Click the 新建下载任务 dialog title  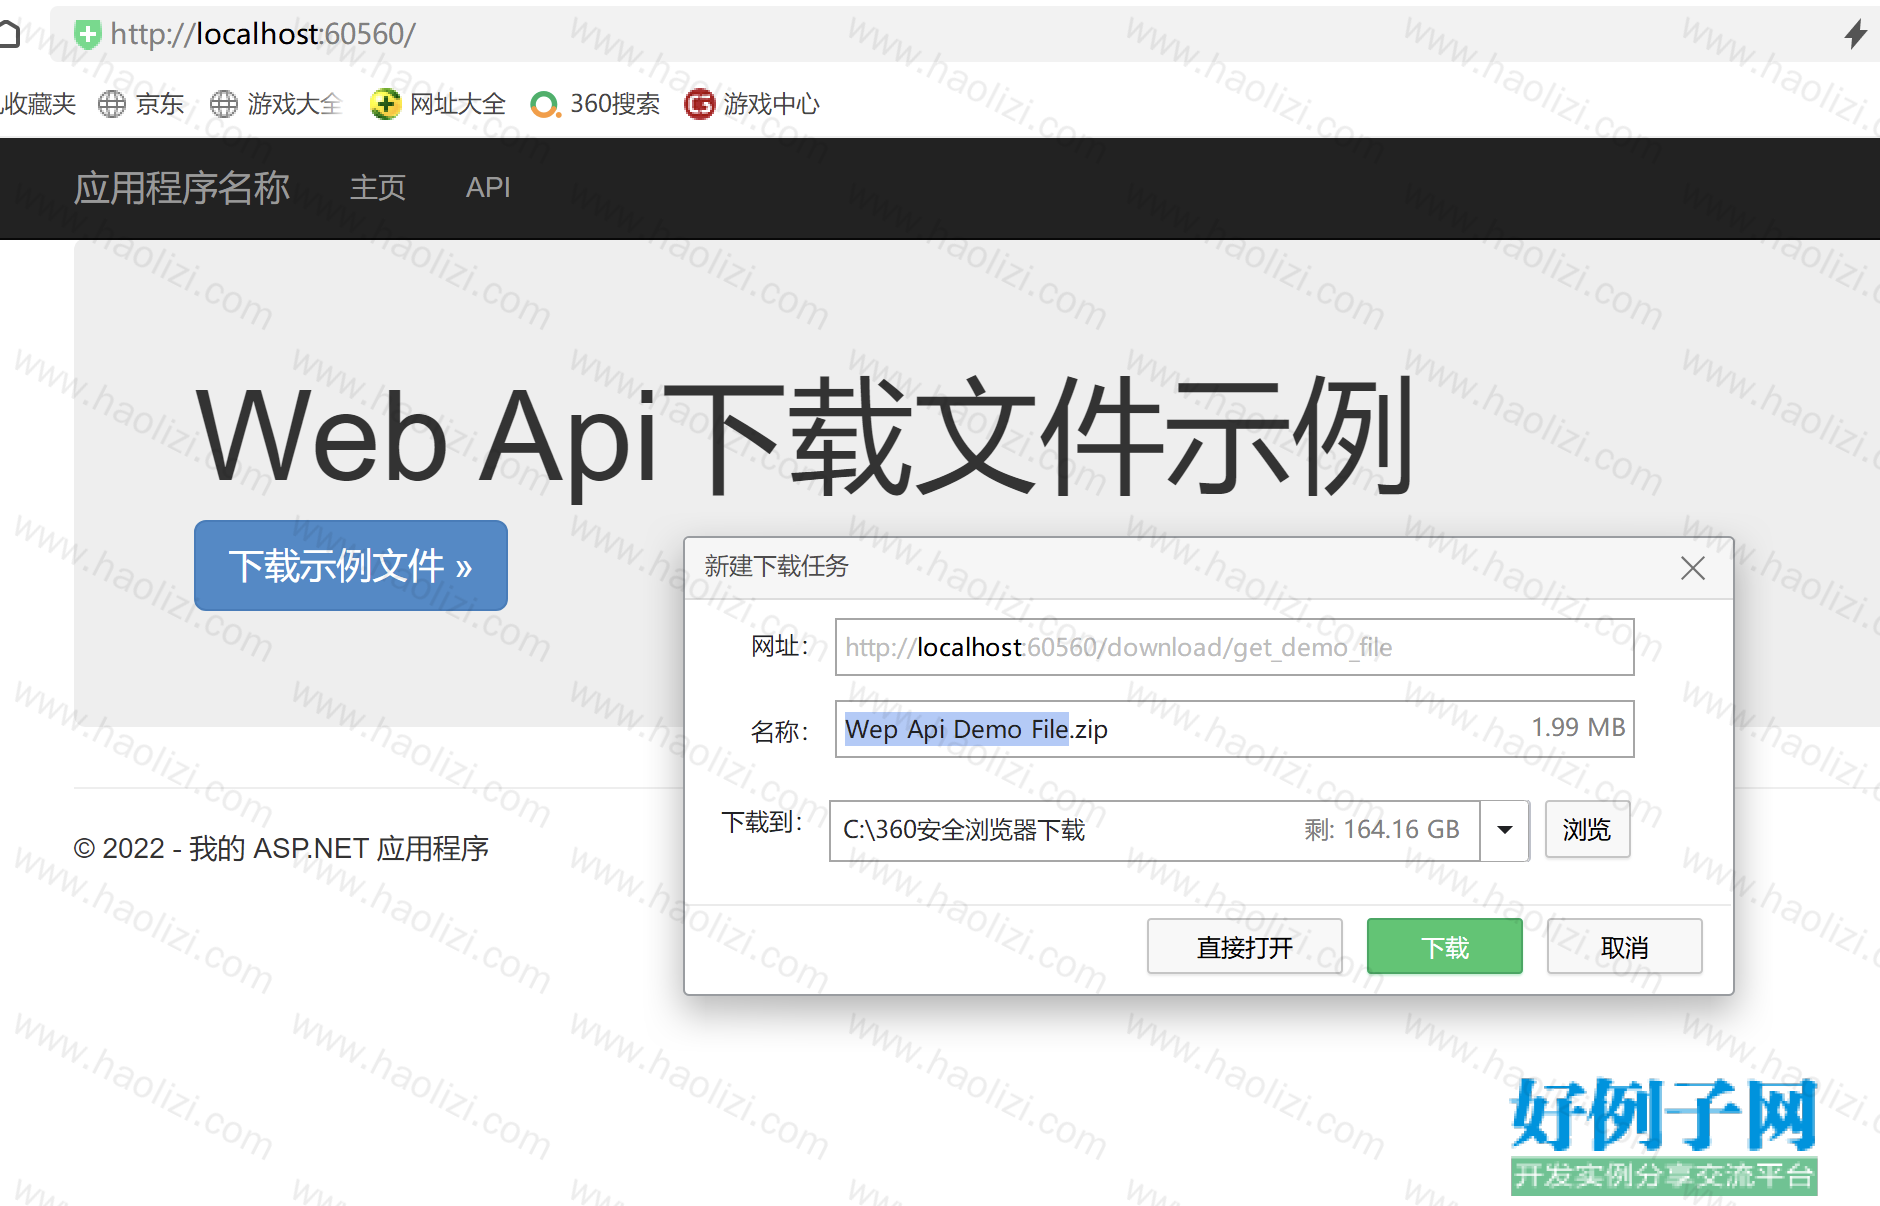pos(776,567)
